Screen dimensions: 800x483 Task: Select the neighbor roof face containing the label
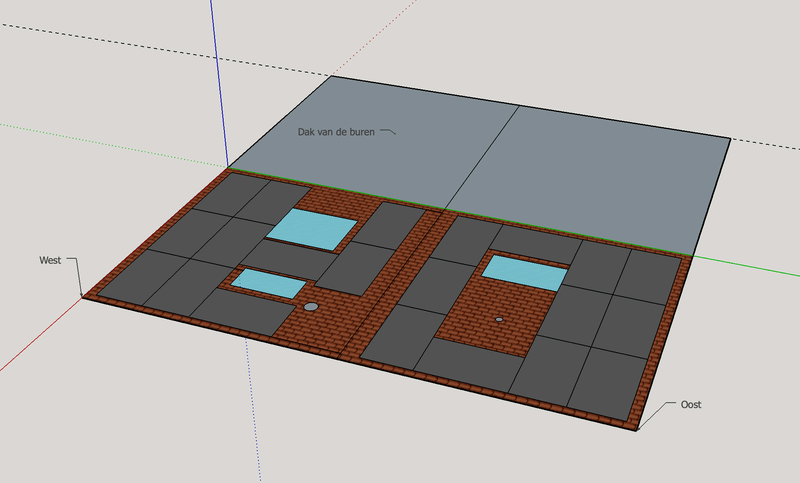(x=372, y=143)
